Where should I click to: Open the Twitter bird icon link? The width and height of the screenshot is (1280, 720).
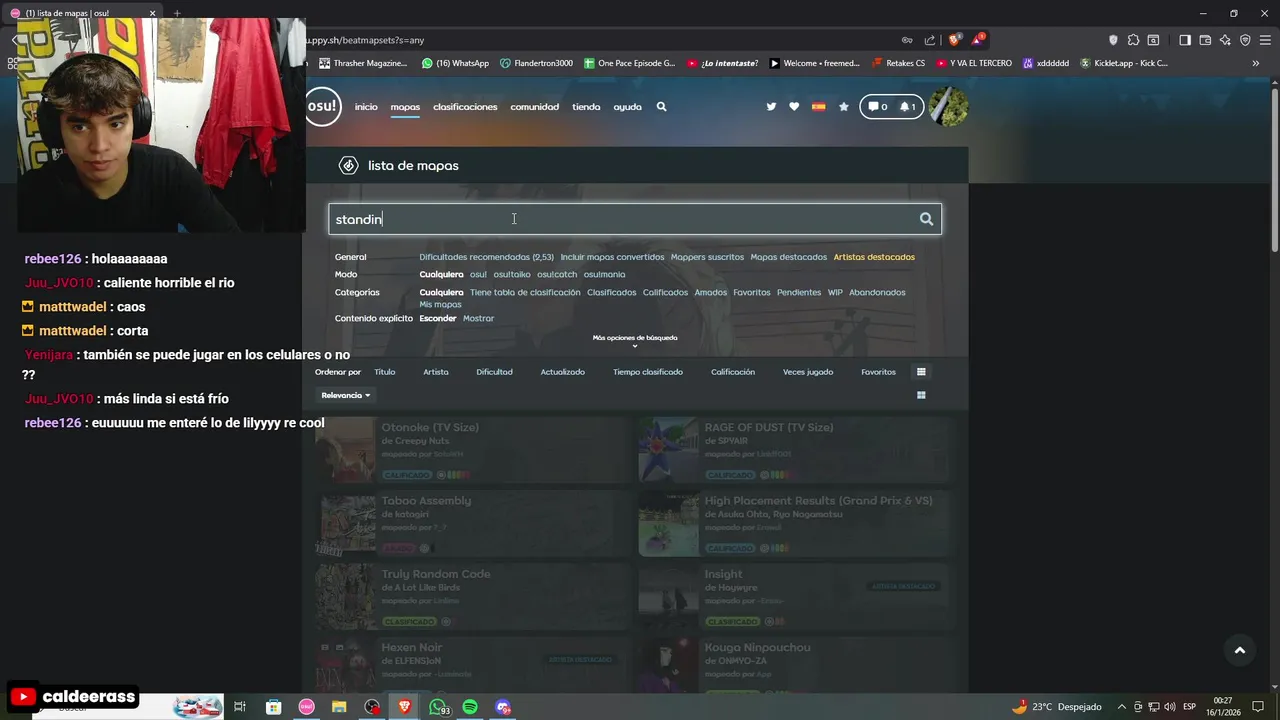click(x=771, y=107)
